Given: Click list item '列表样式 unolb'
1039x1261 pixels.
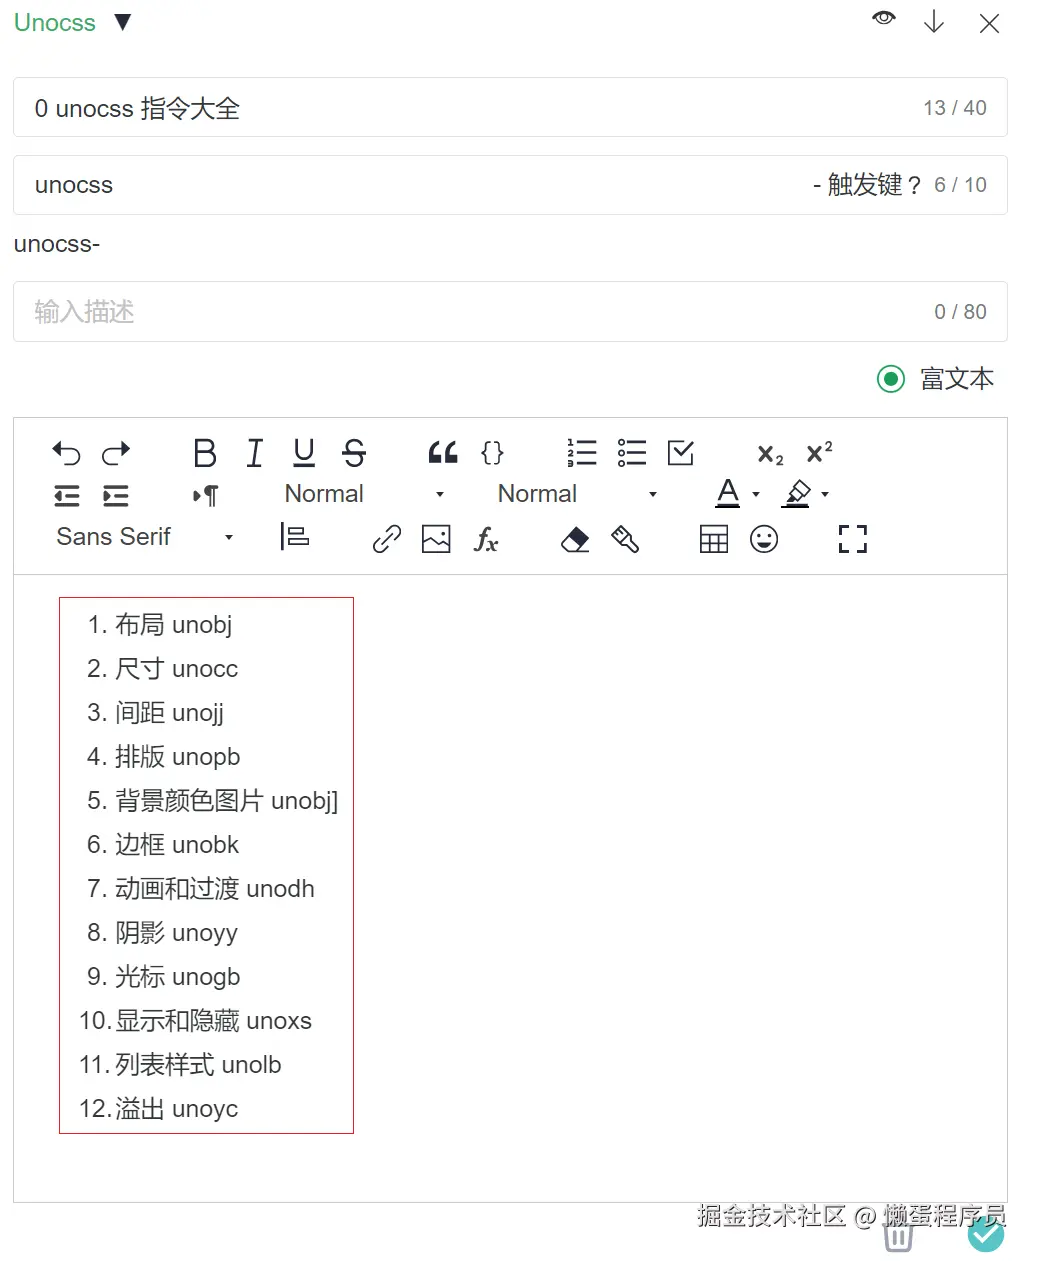Looking at the screenshot, I should tap(198, 1065).
